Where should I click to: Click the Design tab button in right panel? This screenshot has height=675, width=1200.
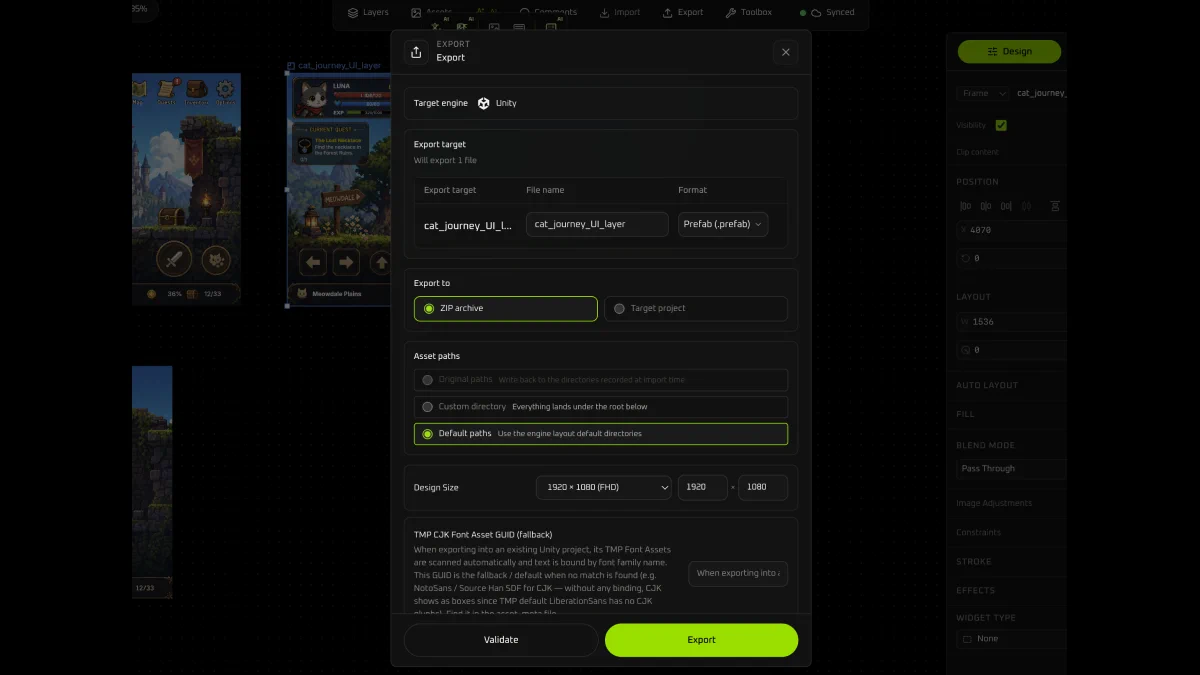(1009, 51)
